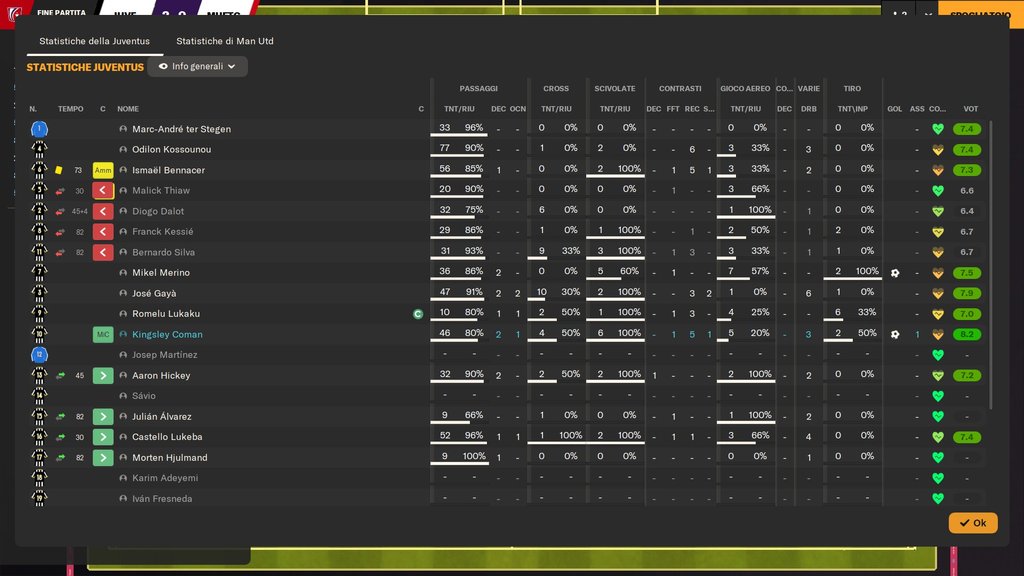Confirm with the Ok button
The width and height of the screenshot is (1024, 576).
point(972,523)
